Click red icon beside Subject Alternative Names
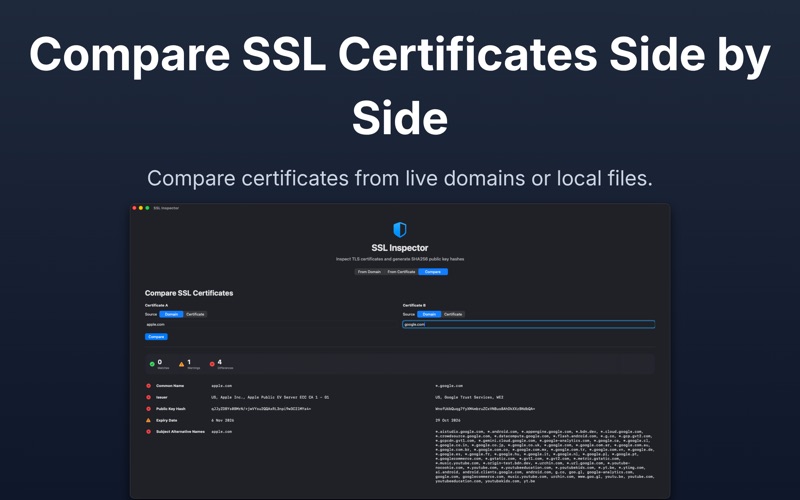The image size is (800, 500). point(148,432)
